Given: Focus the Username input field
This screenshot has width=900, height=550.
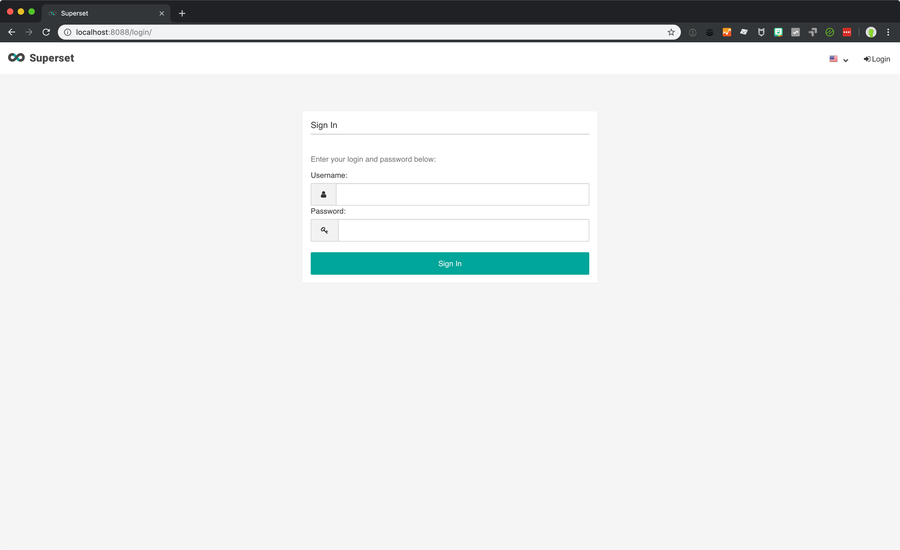Looking at the screenshot, I should tap(462, 195).
